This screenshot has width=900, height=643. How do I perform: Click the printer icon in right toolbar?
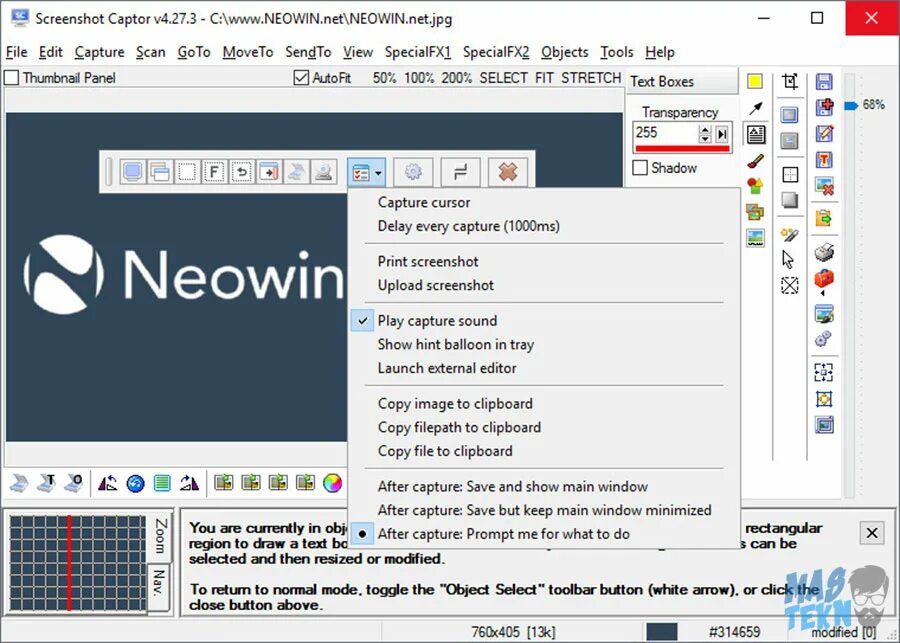(x=824, y=252)
